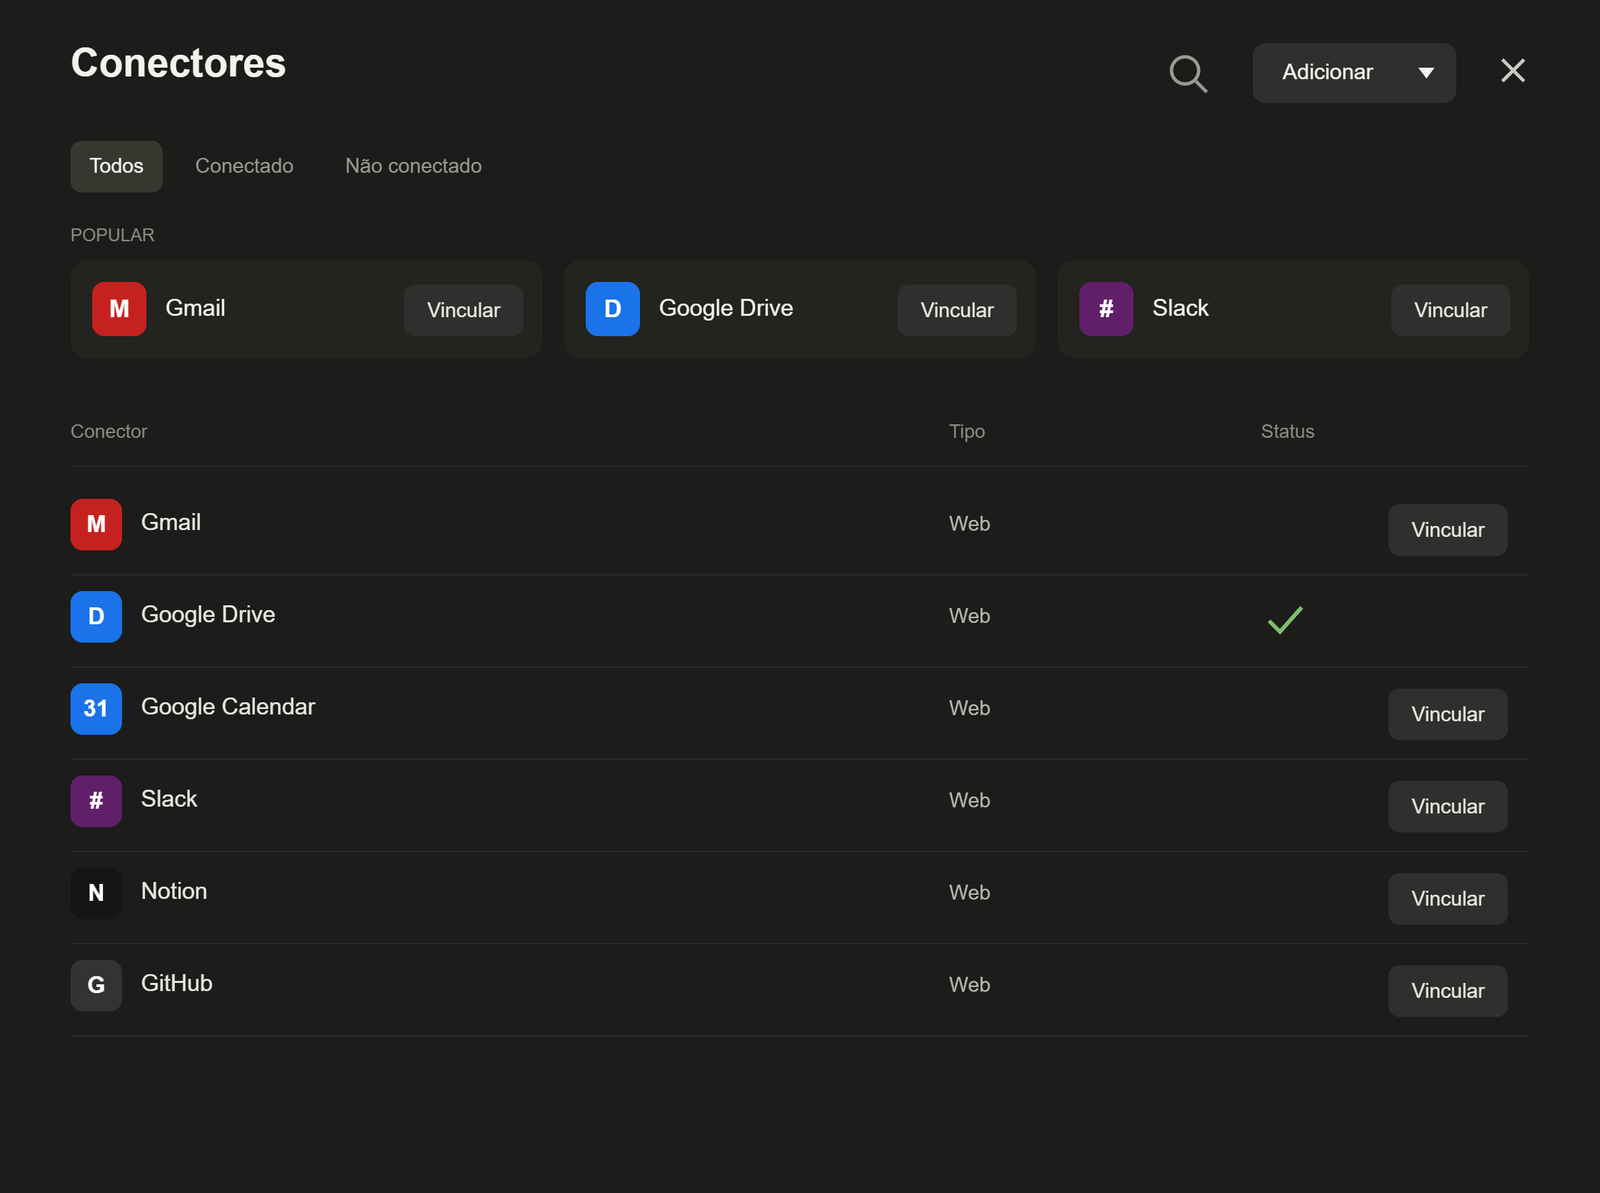Select the Google Calendar row name
The width and height of the screenshot is (1600, 1193).
coord(228,706)
